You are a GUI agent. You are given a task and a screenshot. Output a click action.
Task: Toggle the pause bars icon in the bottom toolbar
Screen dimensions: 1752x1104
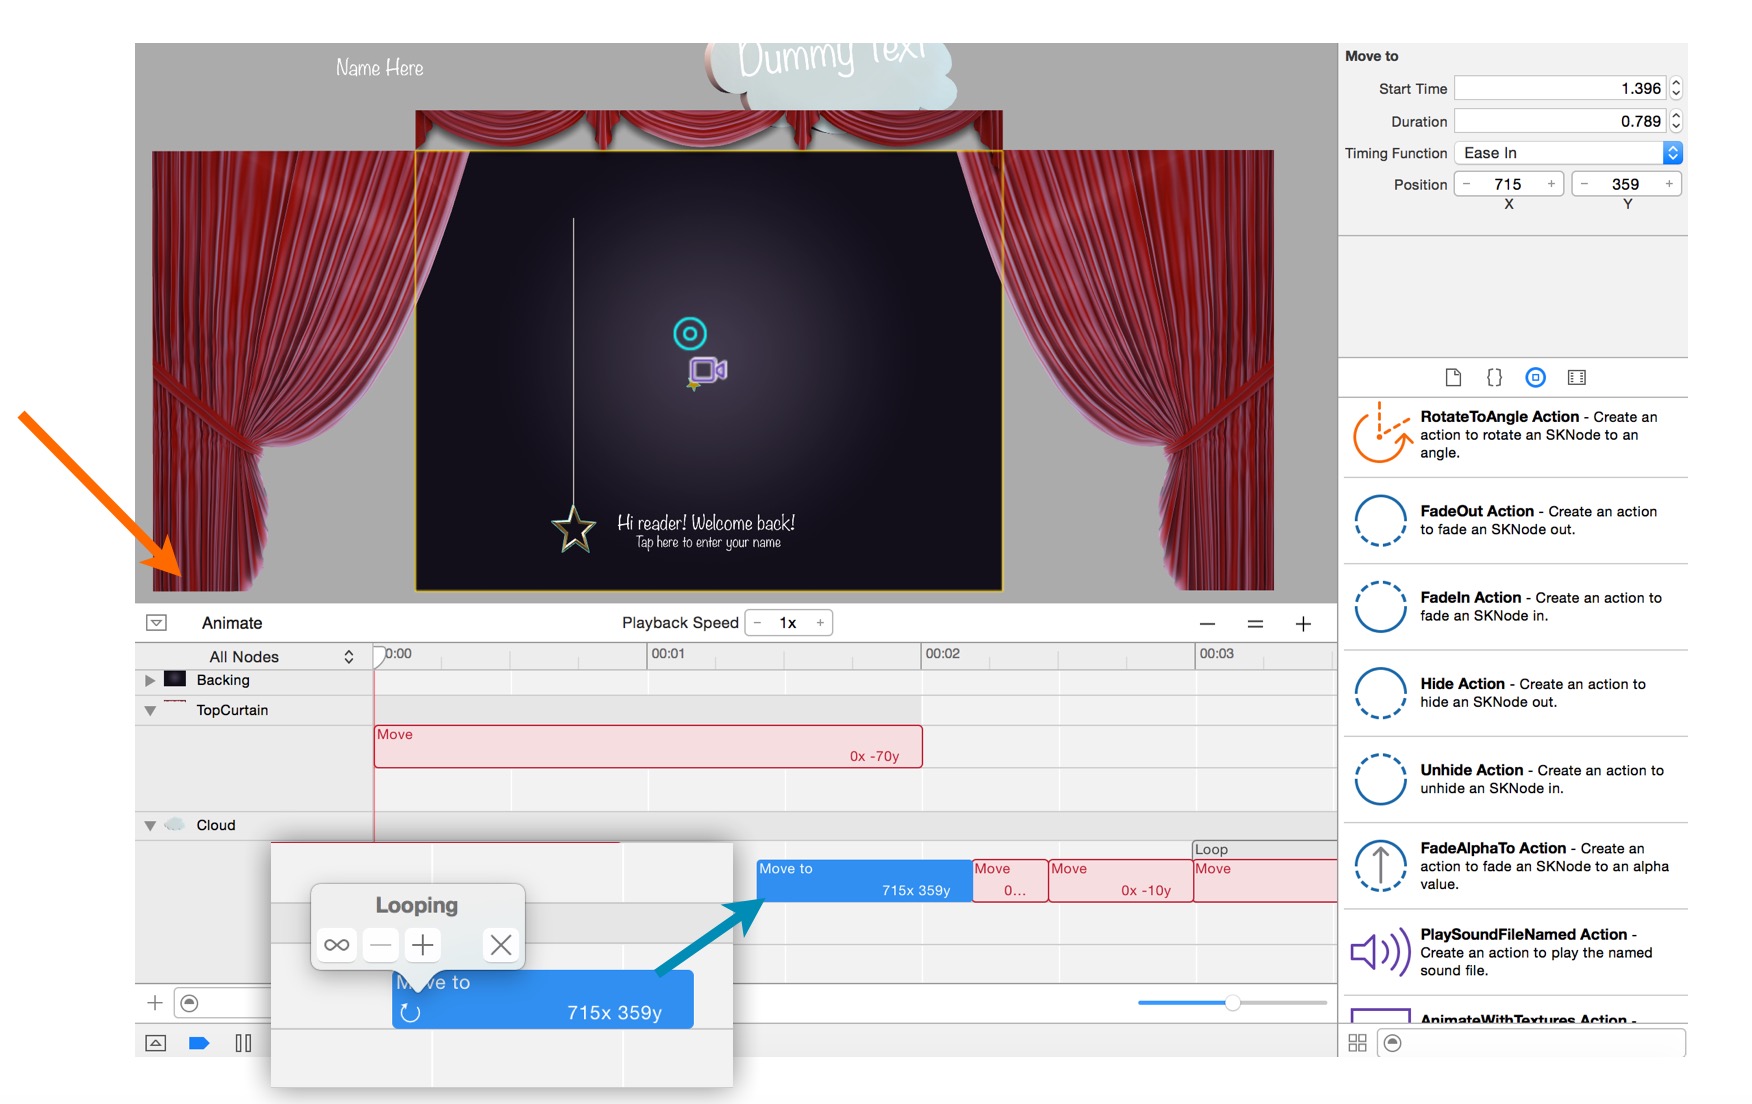pyautogui.click(x=243, y=1042)
